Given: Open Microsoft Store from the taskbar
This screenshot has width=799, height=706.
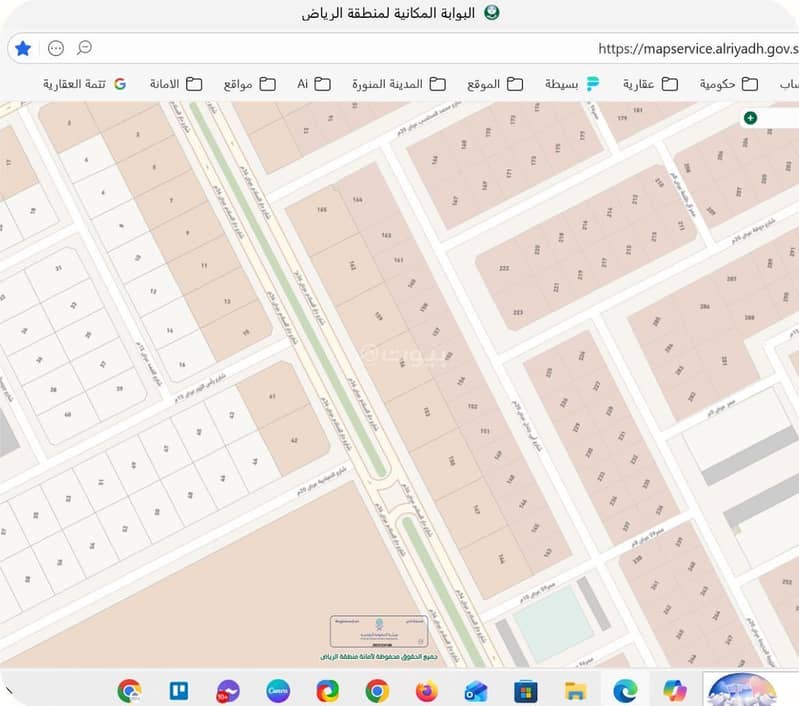Looking at the screenshot, I should point(525,690).
